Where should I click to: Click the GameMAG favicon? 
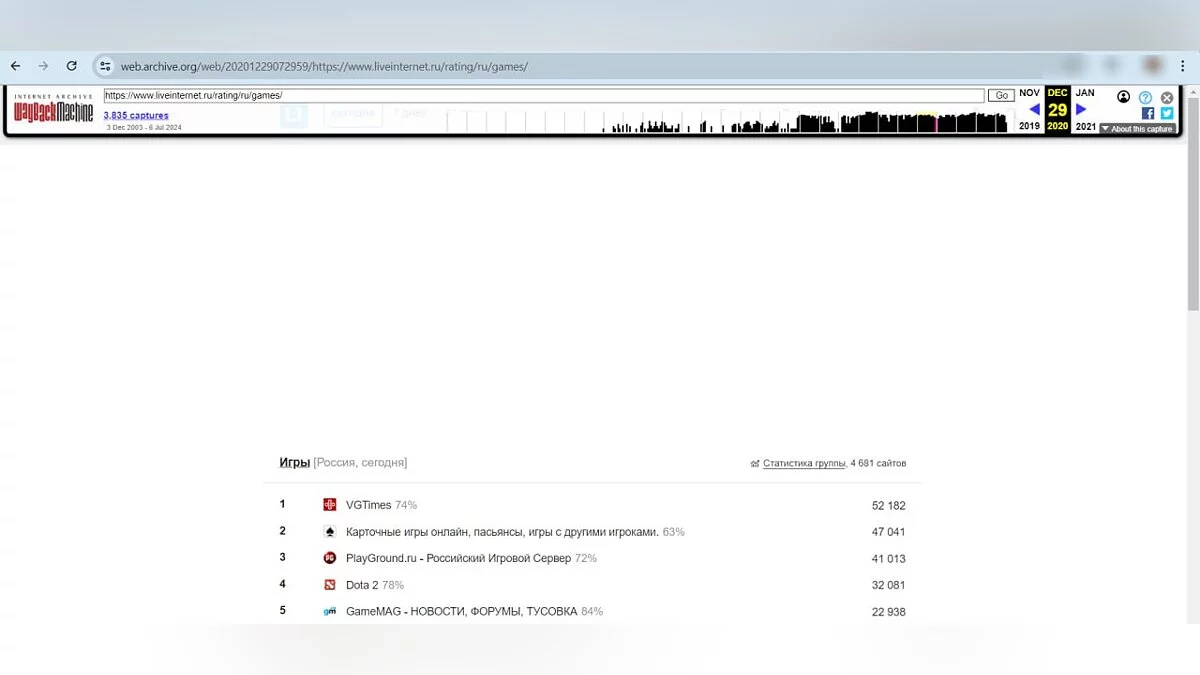330,611
